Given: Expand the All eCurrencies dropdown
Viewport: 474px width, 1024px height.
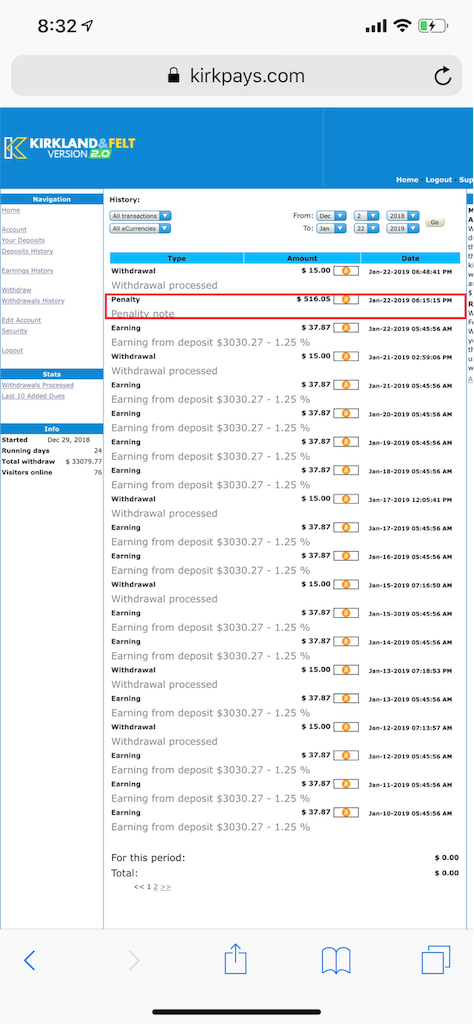Looking at the screenshot, I should pos(140,229).
